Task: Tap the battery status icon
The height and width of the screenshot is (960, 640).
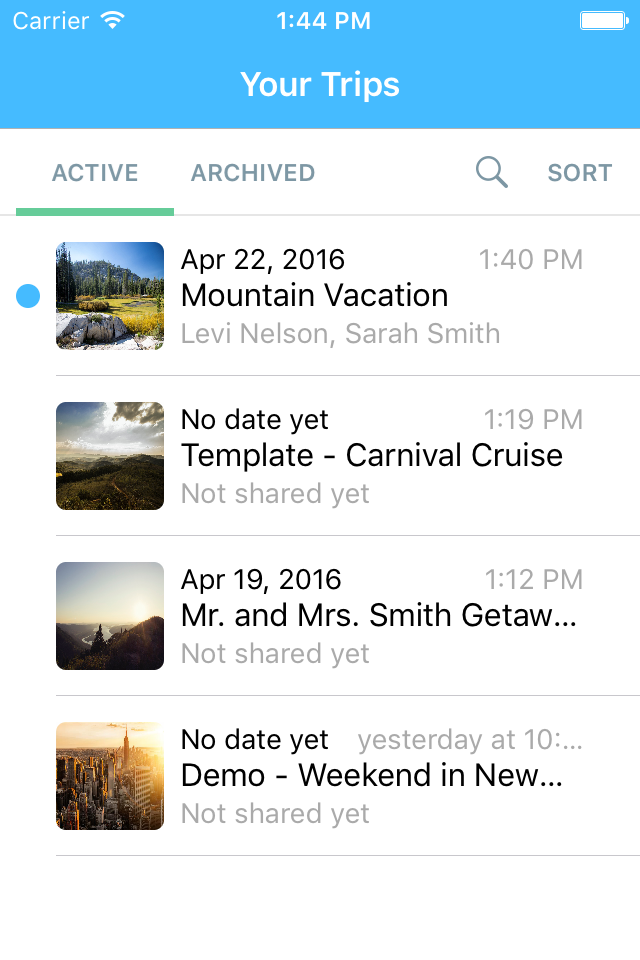Action: pos(604,21)
